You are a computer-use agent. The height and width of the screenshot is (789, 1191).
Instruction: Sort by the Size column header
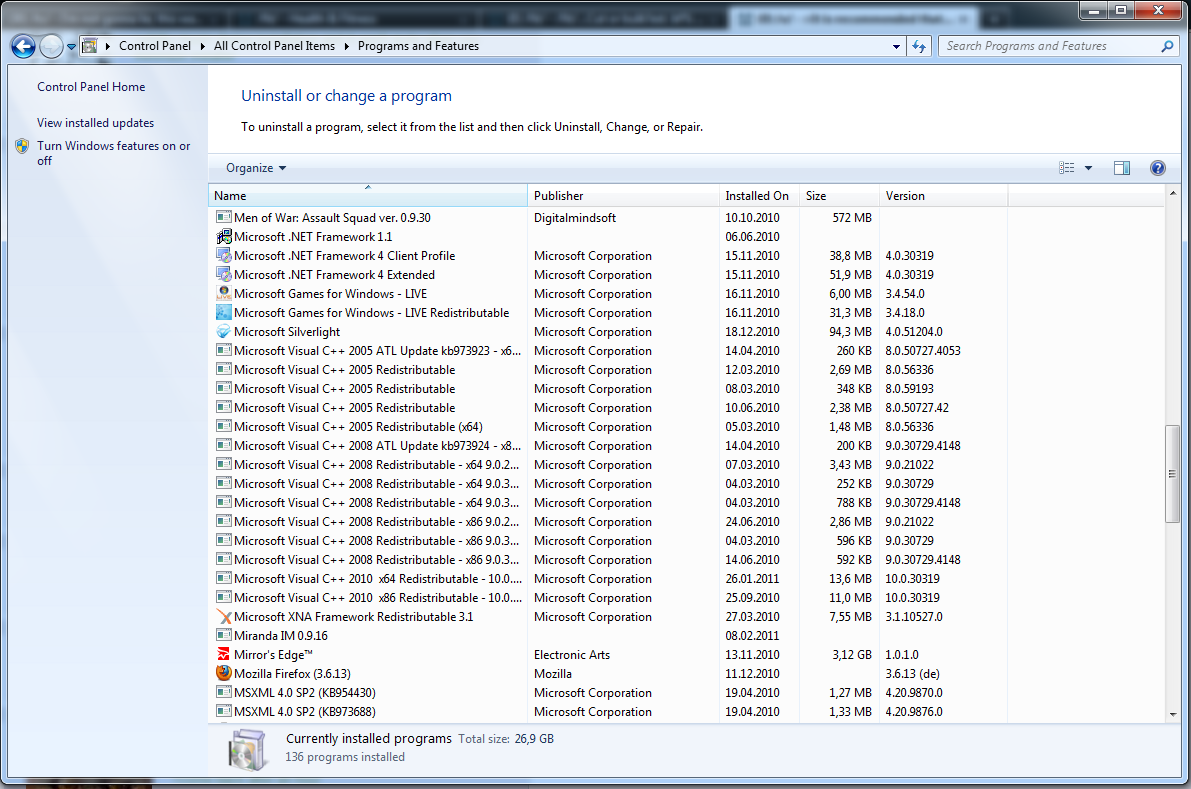839,195
